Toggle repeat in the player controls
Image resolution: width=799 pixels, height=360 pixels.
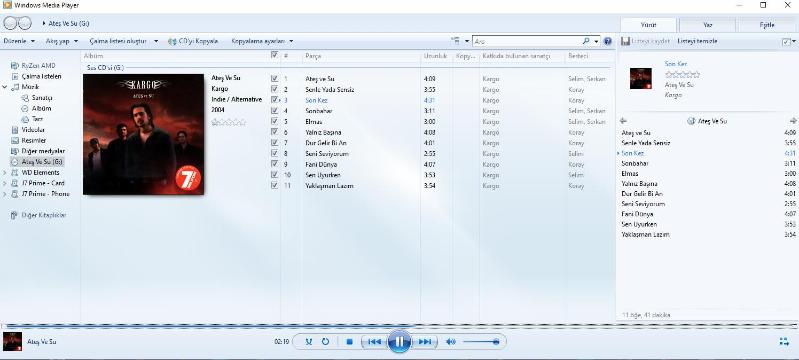coord(325,342)
